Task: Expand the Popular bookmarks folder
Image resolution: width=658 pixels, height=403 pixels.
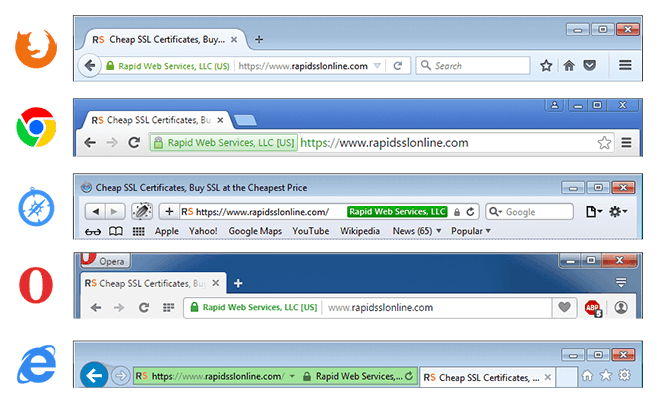Action: 471,231
